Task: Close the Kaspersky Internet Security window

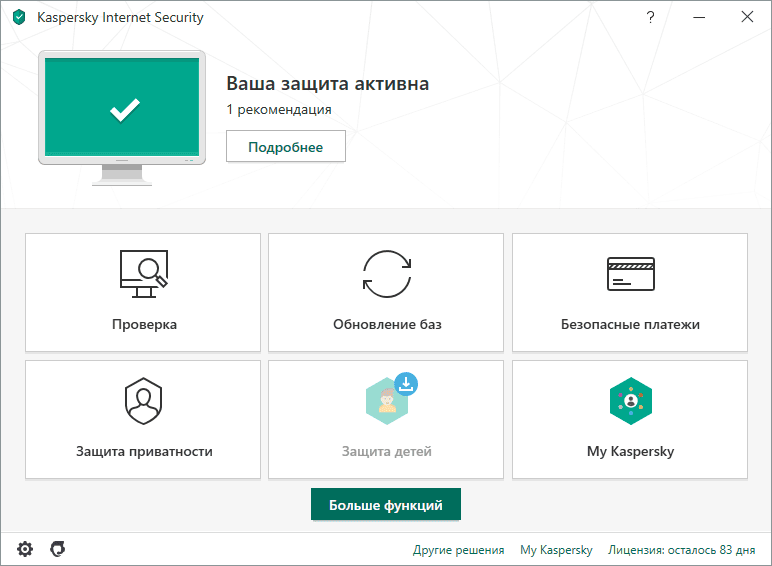Action: 747,17
